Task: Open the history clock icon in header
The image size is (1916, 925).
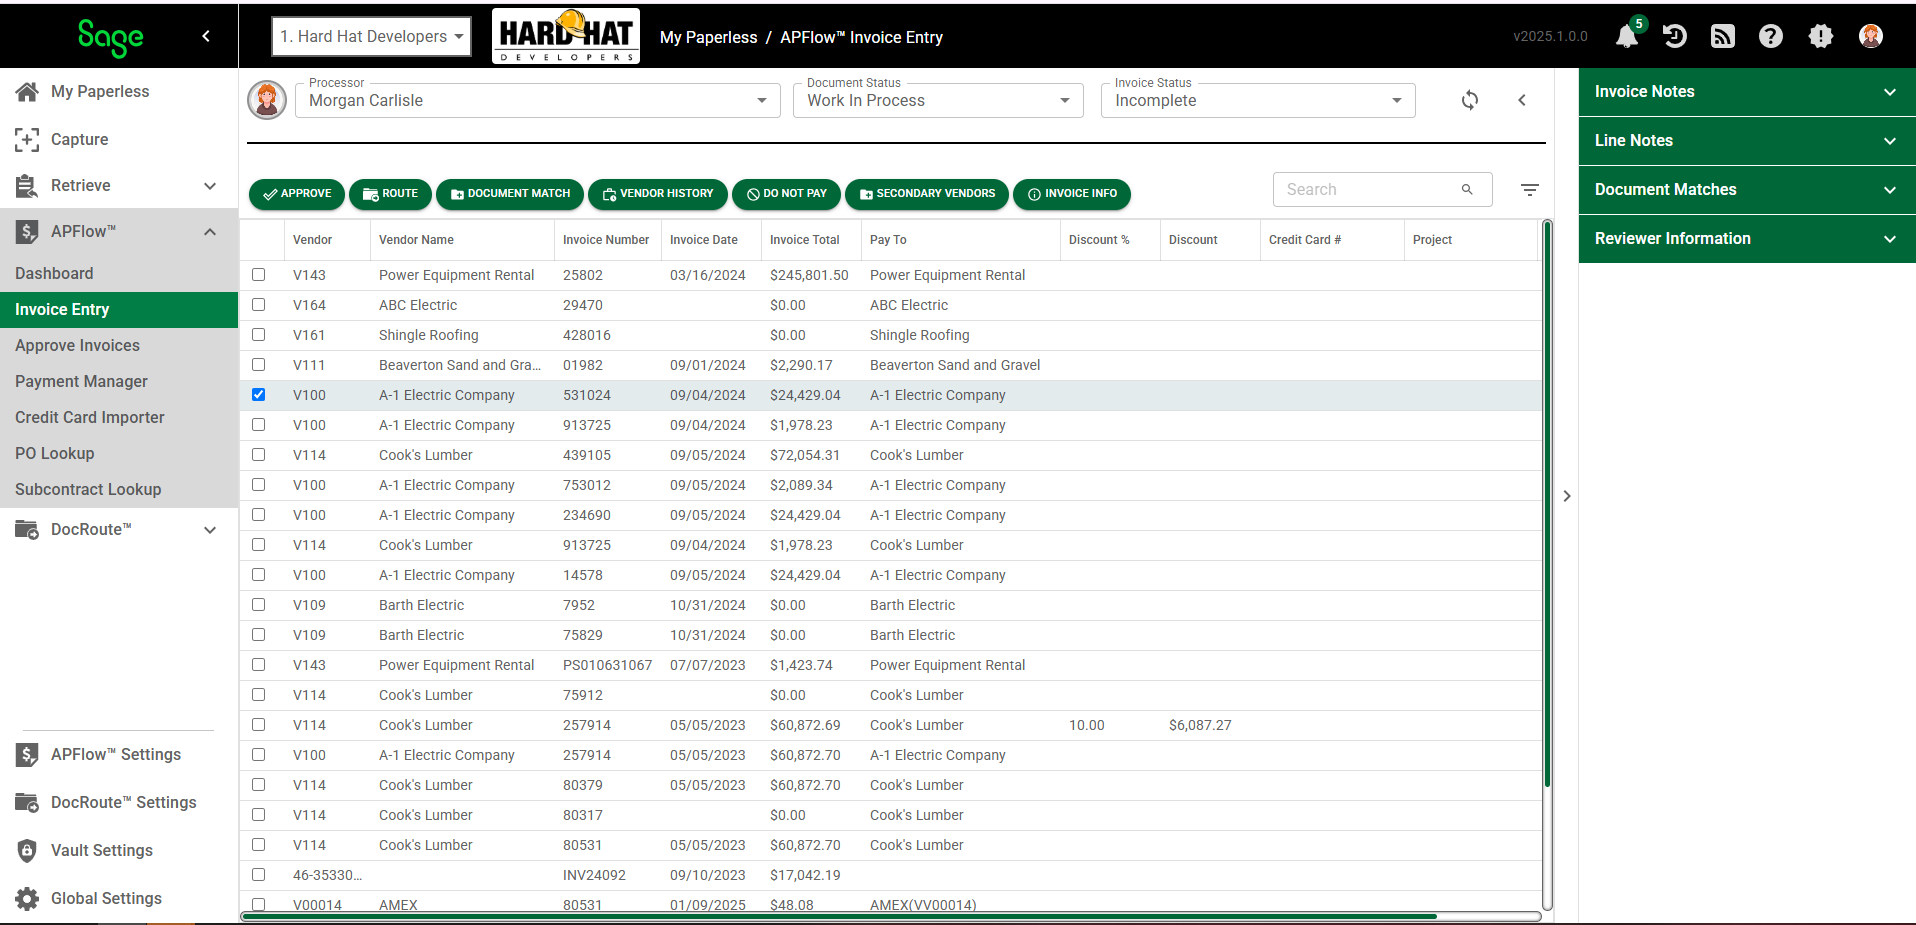Action: pos(1675,37)
